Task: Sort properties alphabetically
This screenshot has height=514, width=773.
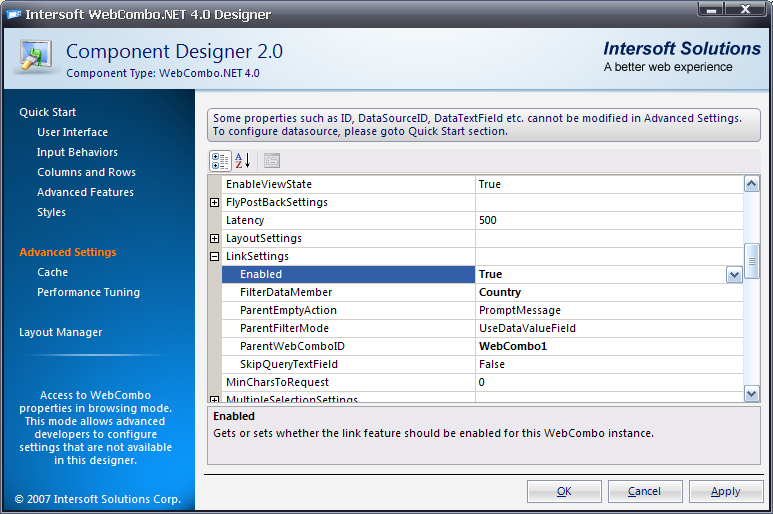Action: 243,161
